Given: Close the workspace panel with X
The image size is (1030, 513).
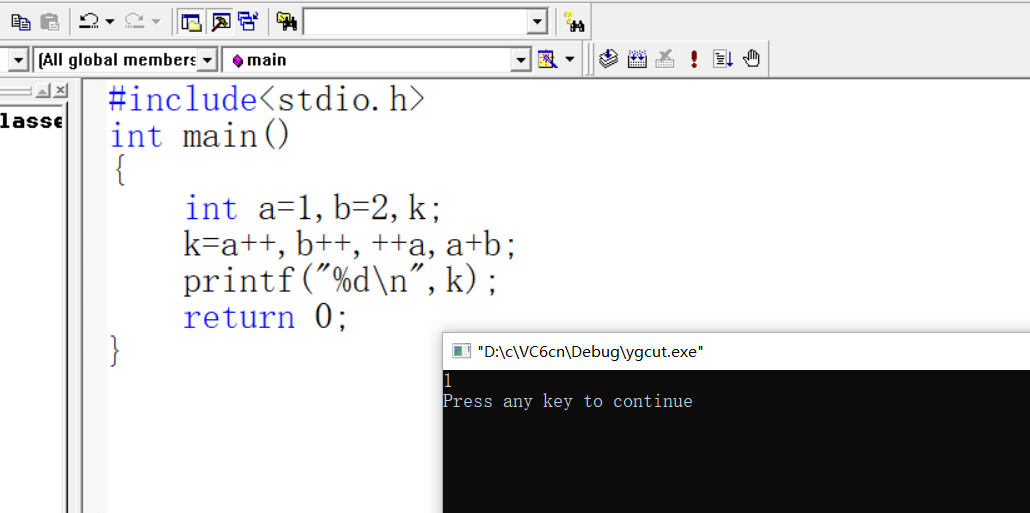Looking at the screenshot, I should pos(60,90).
